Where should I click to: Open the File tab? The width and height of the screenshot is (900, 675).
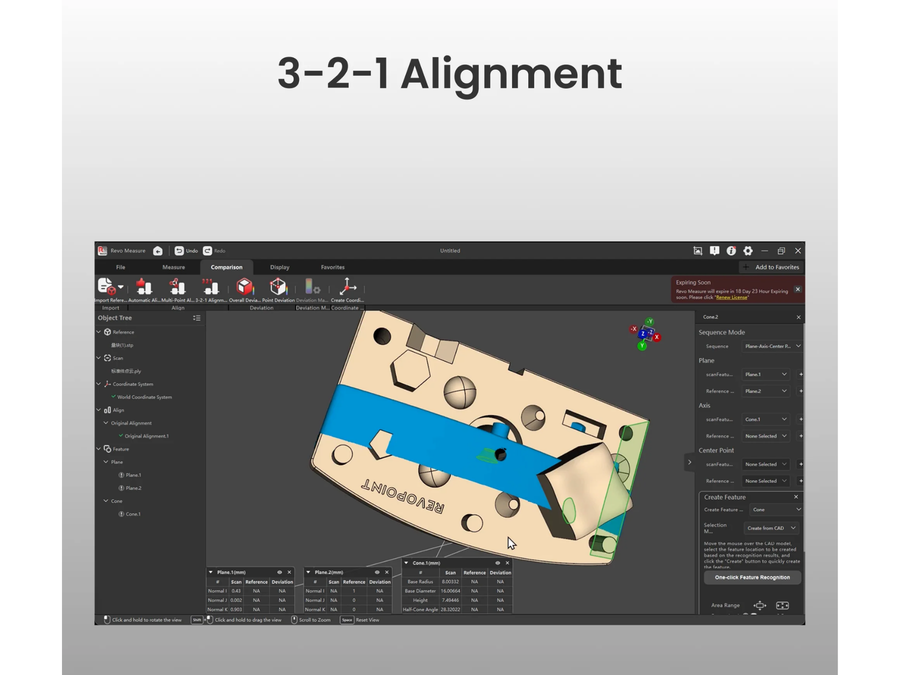[121, 267]
